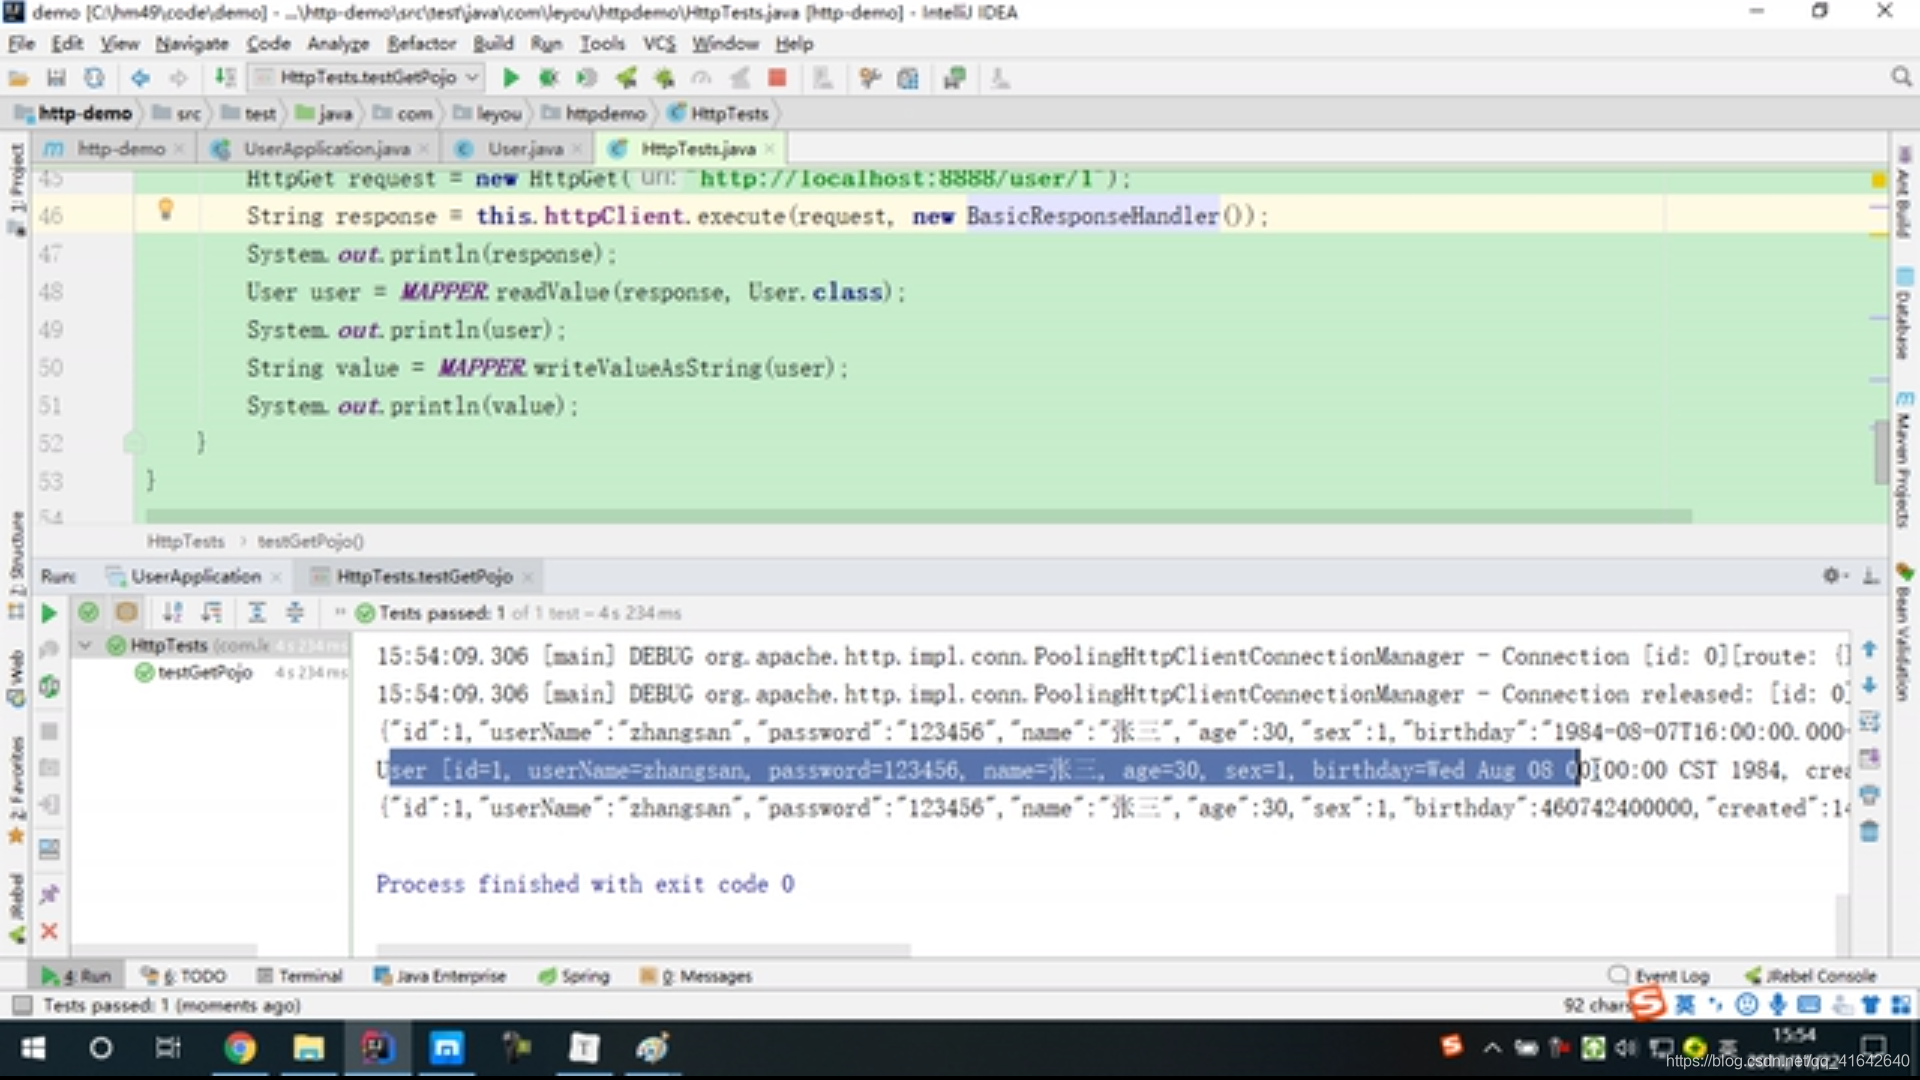
Task: Switch to the UserApplication run tab
Action: (x=195, y=577)
